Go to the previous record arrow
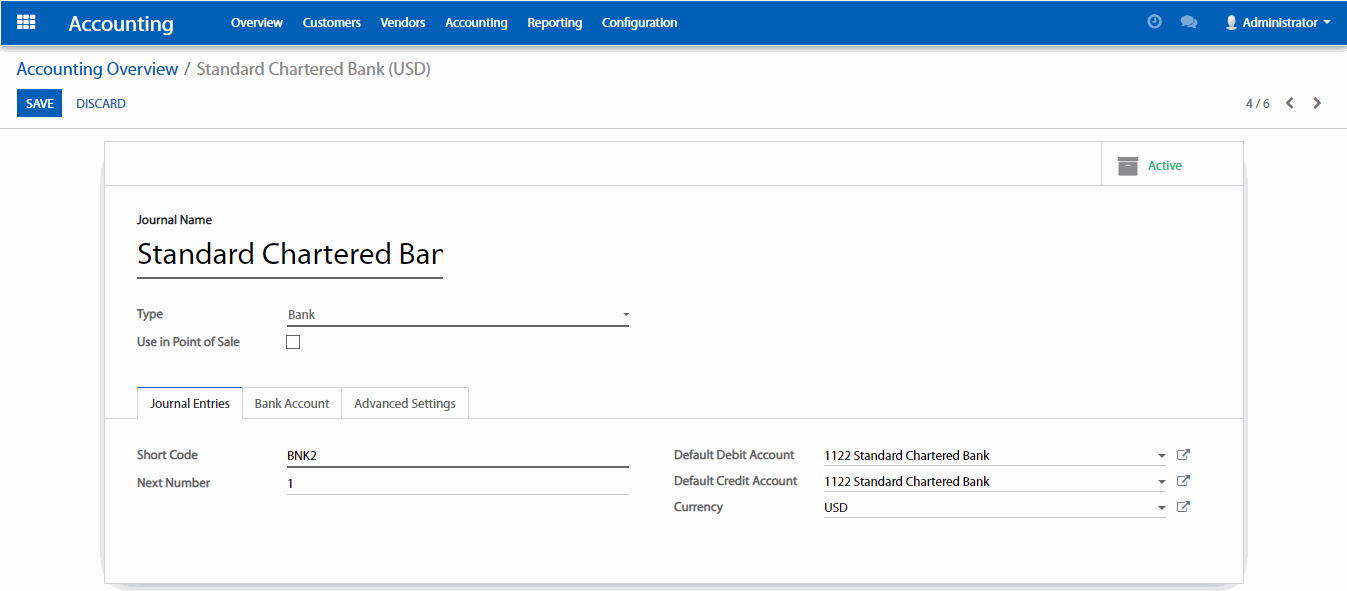Screen dimensions: 1347x591 [x=1290, y=103]
